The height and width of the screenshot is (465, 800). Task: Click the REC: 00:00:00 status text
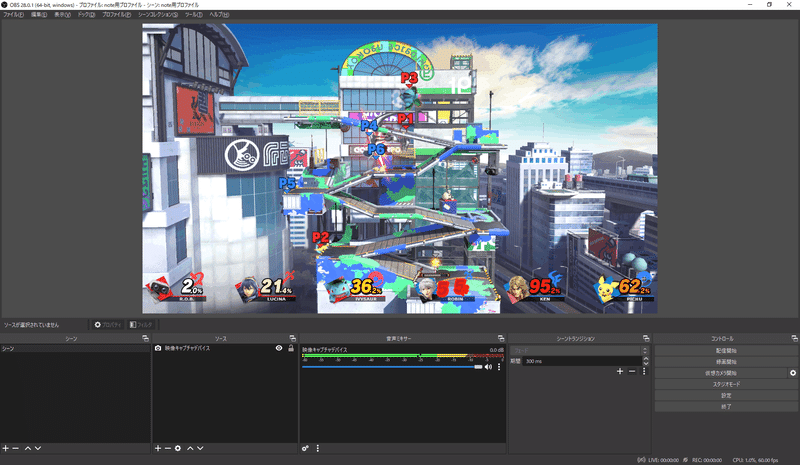(x=707, y=460)
